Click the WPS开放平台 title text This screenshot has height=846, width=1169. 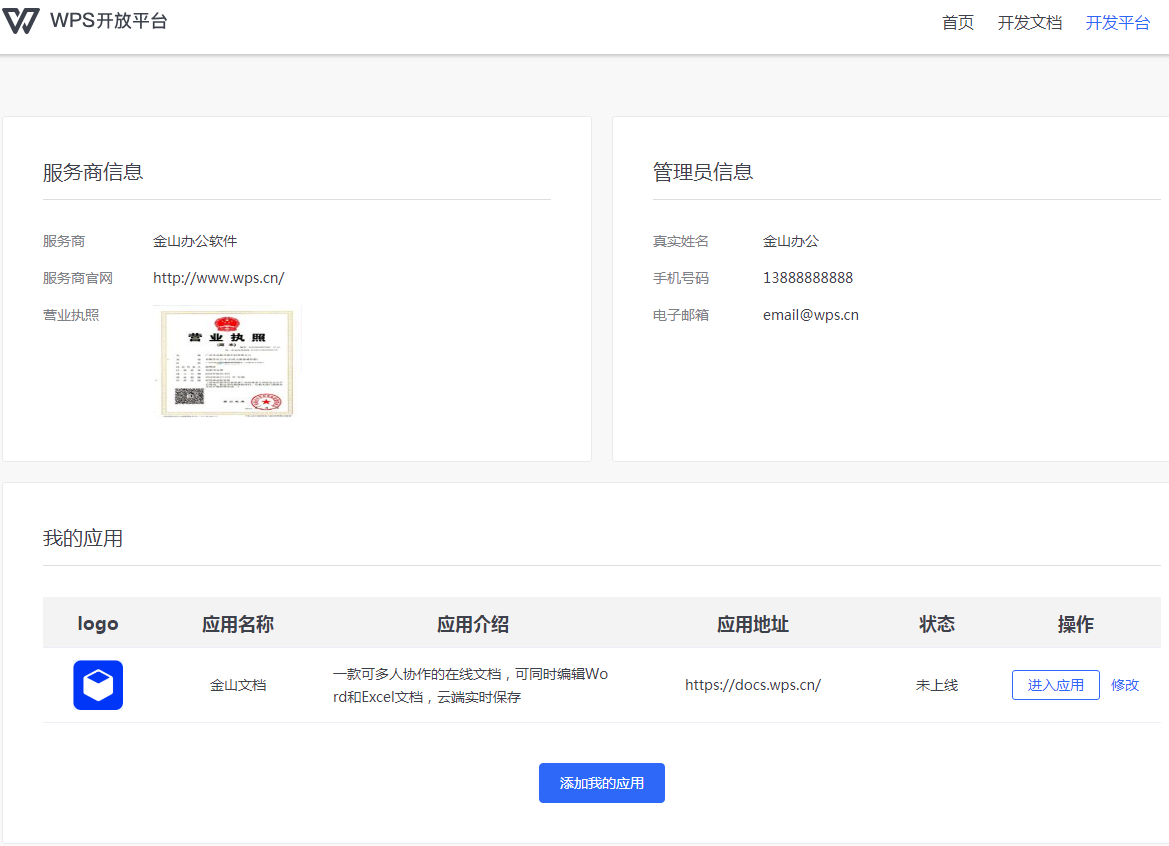coord(109,21)
